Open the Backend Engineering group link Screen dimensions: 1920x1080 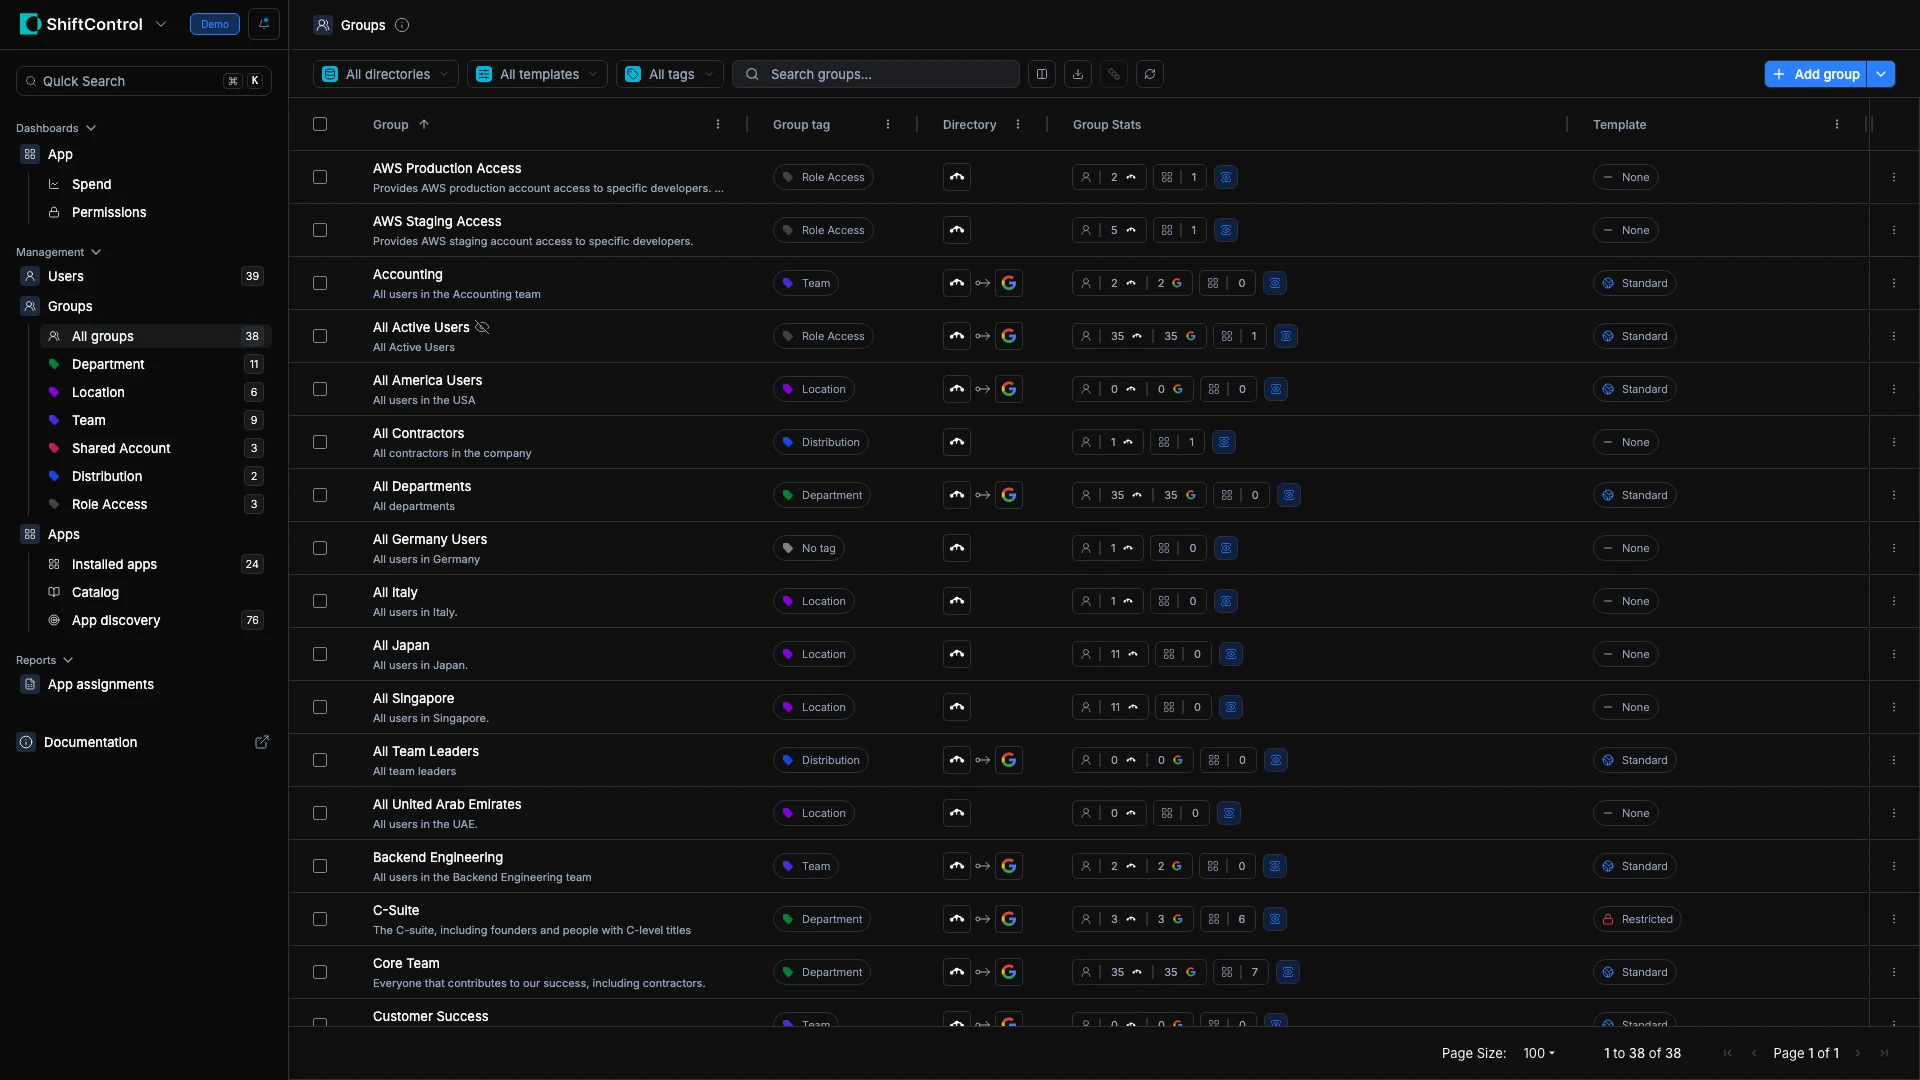[437, 857]
